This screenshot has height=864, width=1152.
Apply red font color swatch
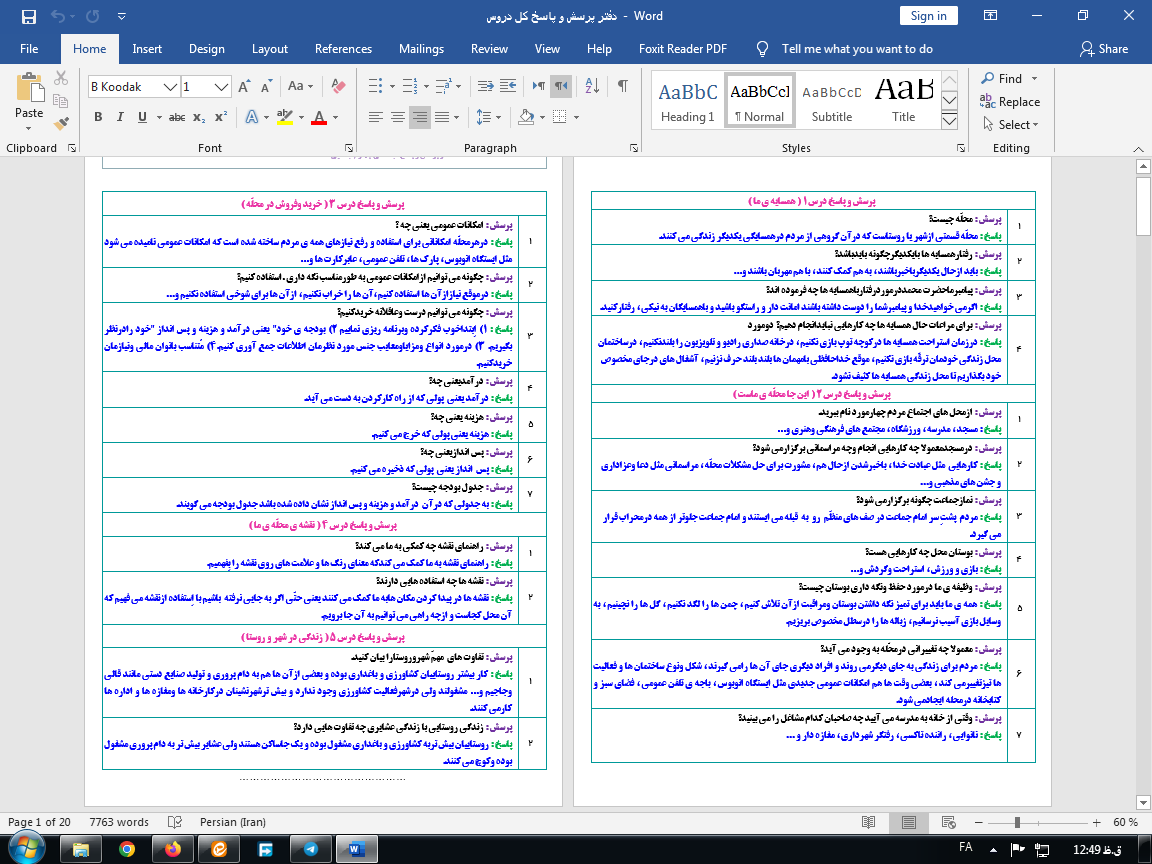click(x=319, y=117)
